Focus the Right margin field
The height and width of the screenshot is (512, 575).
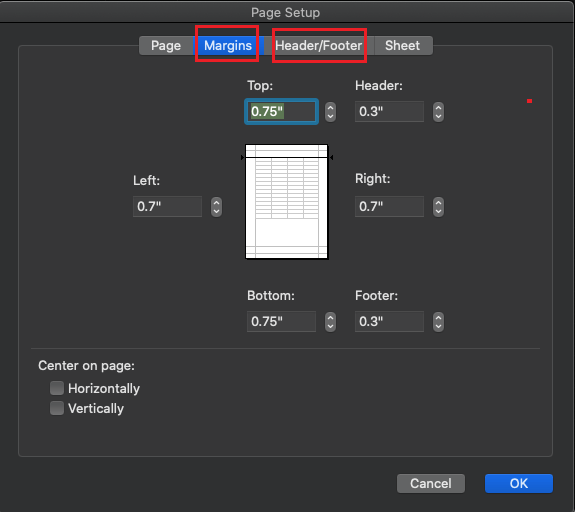[389, 206]
